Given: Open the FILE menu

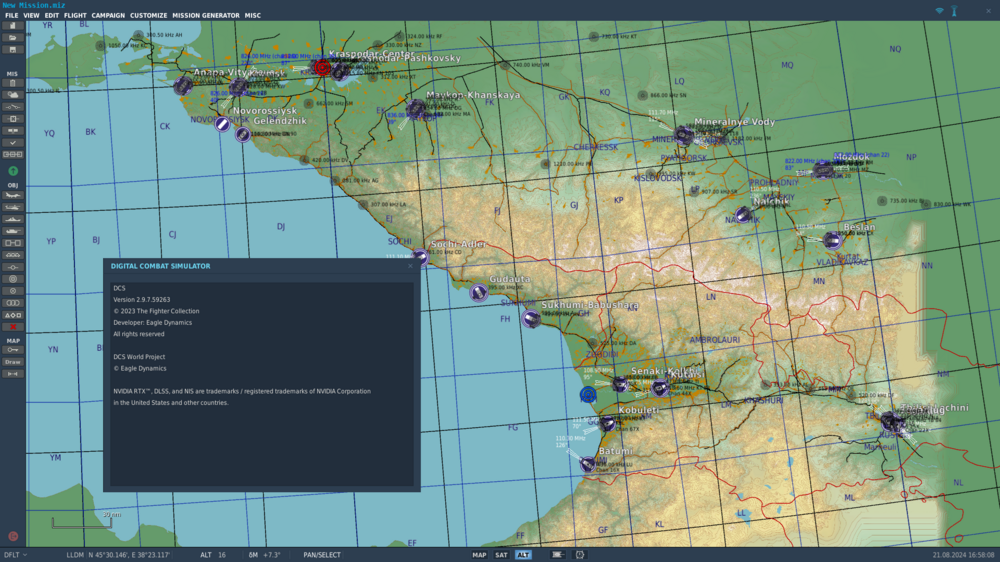Looking at the screenshot, I should click(11, 15).
